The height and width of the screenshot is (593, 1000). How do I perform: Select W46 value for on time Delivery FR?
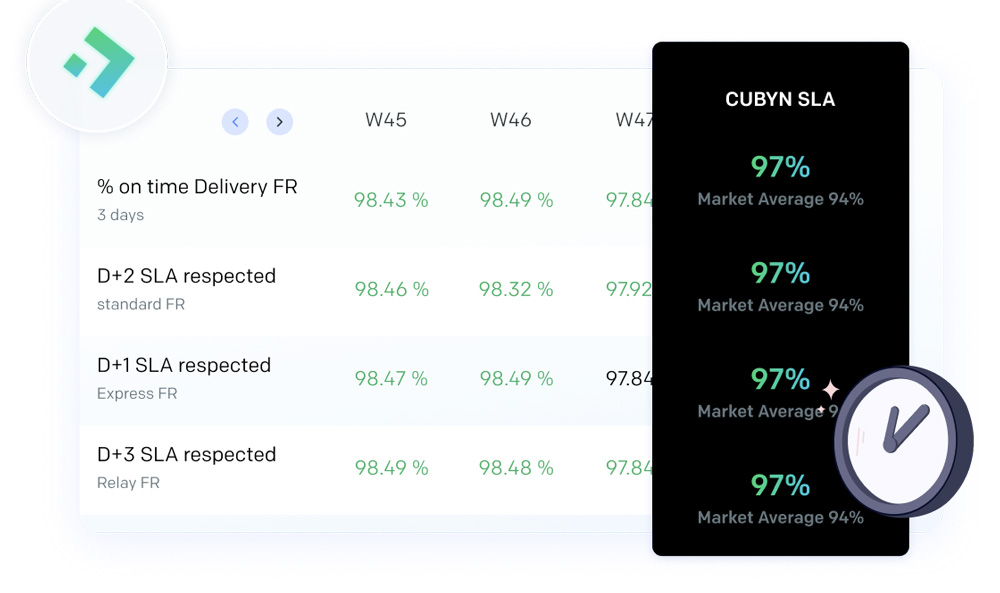[x=516, y=200]
